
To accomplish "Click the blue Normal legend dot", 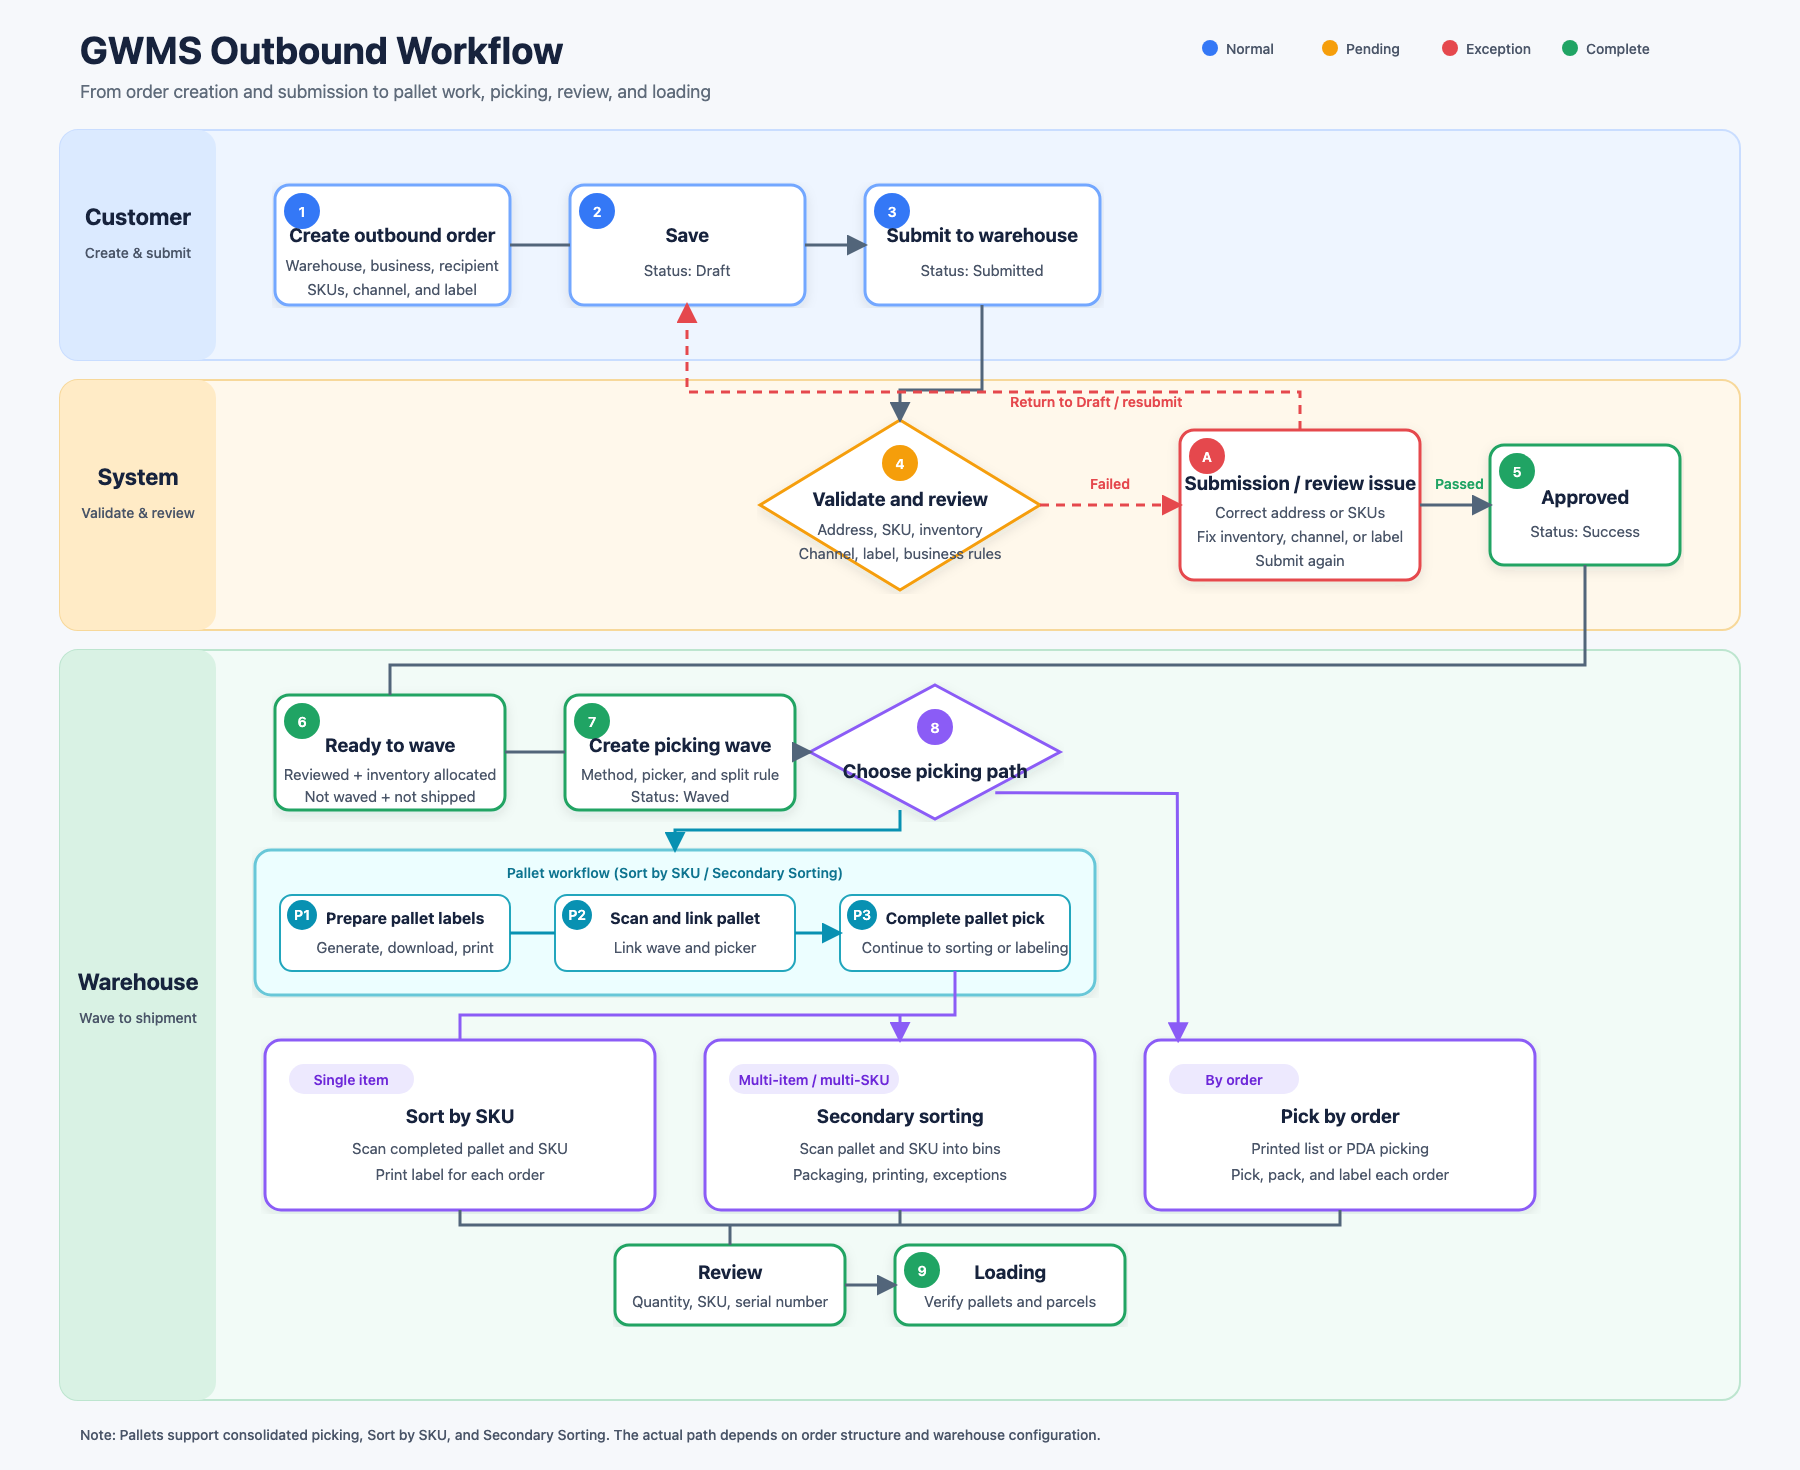I will coord(1210,48).
